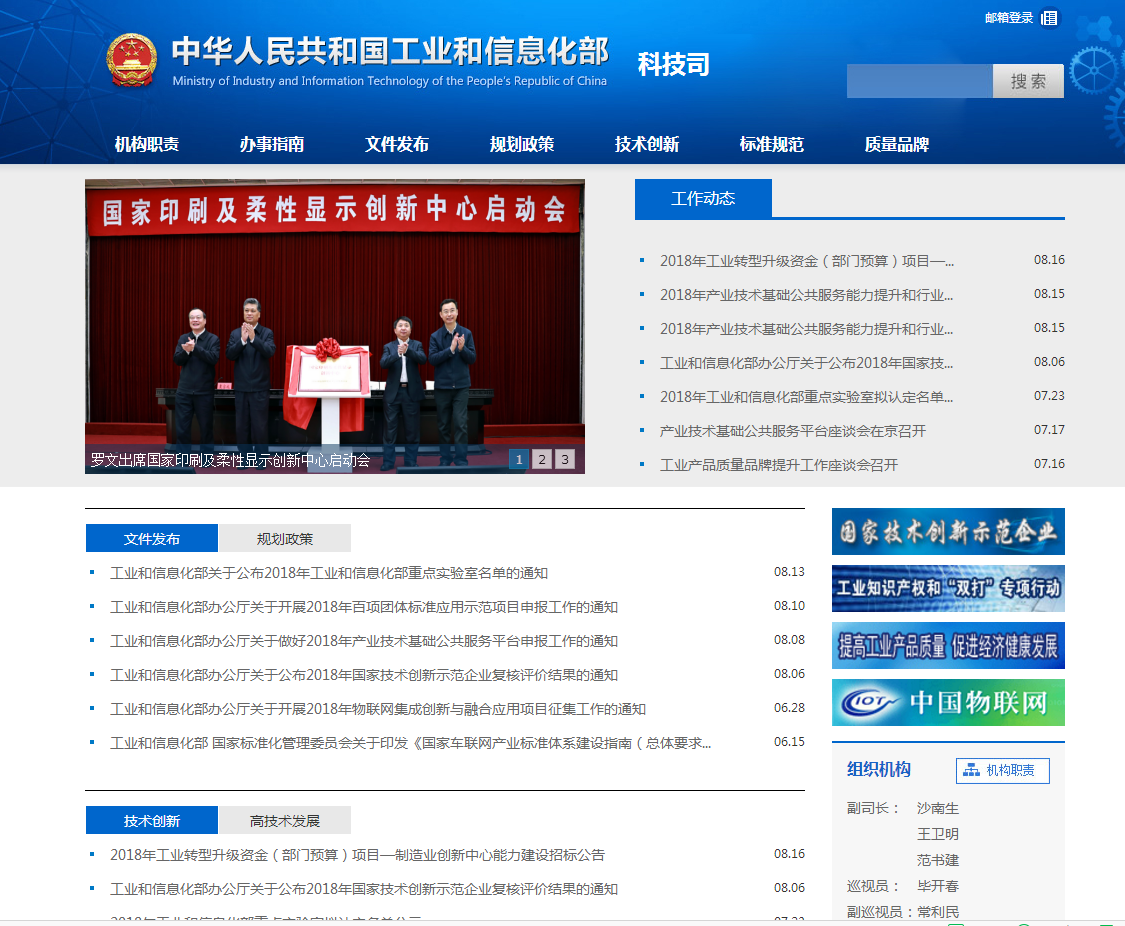This screenshot has height=926, width=1125.
Task: Select the blue 文件发布 section tab
Action: pyautogui.click(x=151, y=538)
